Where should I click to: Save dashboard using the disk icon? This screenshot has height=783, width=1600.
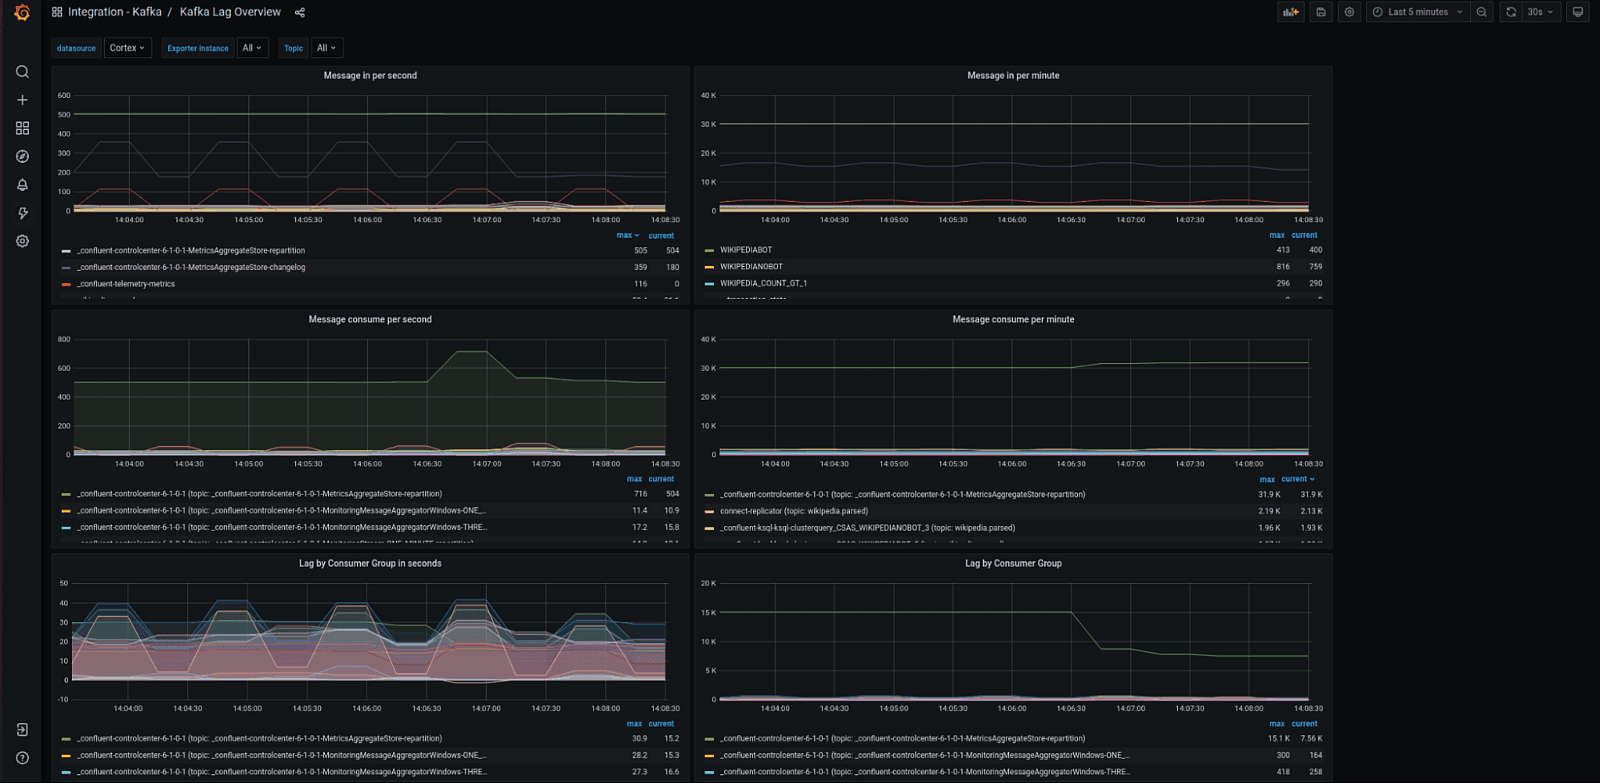point(1321,12)
